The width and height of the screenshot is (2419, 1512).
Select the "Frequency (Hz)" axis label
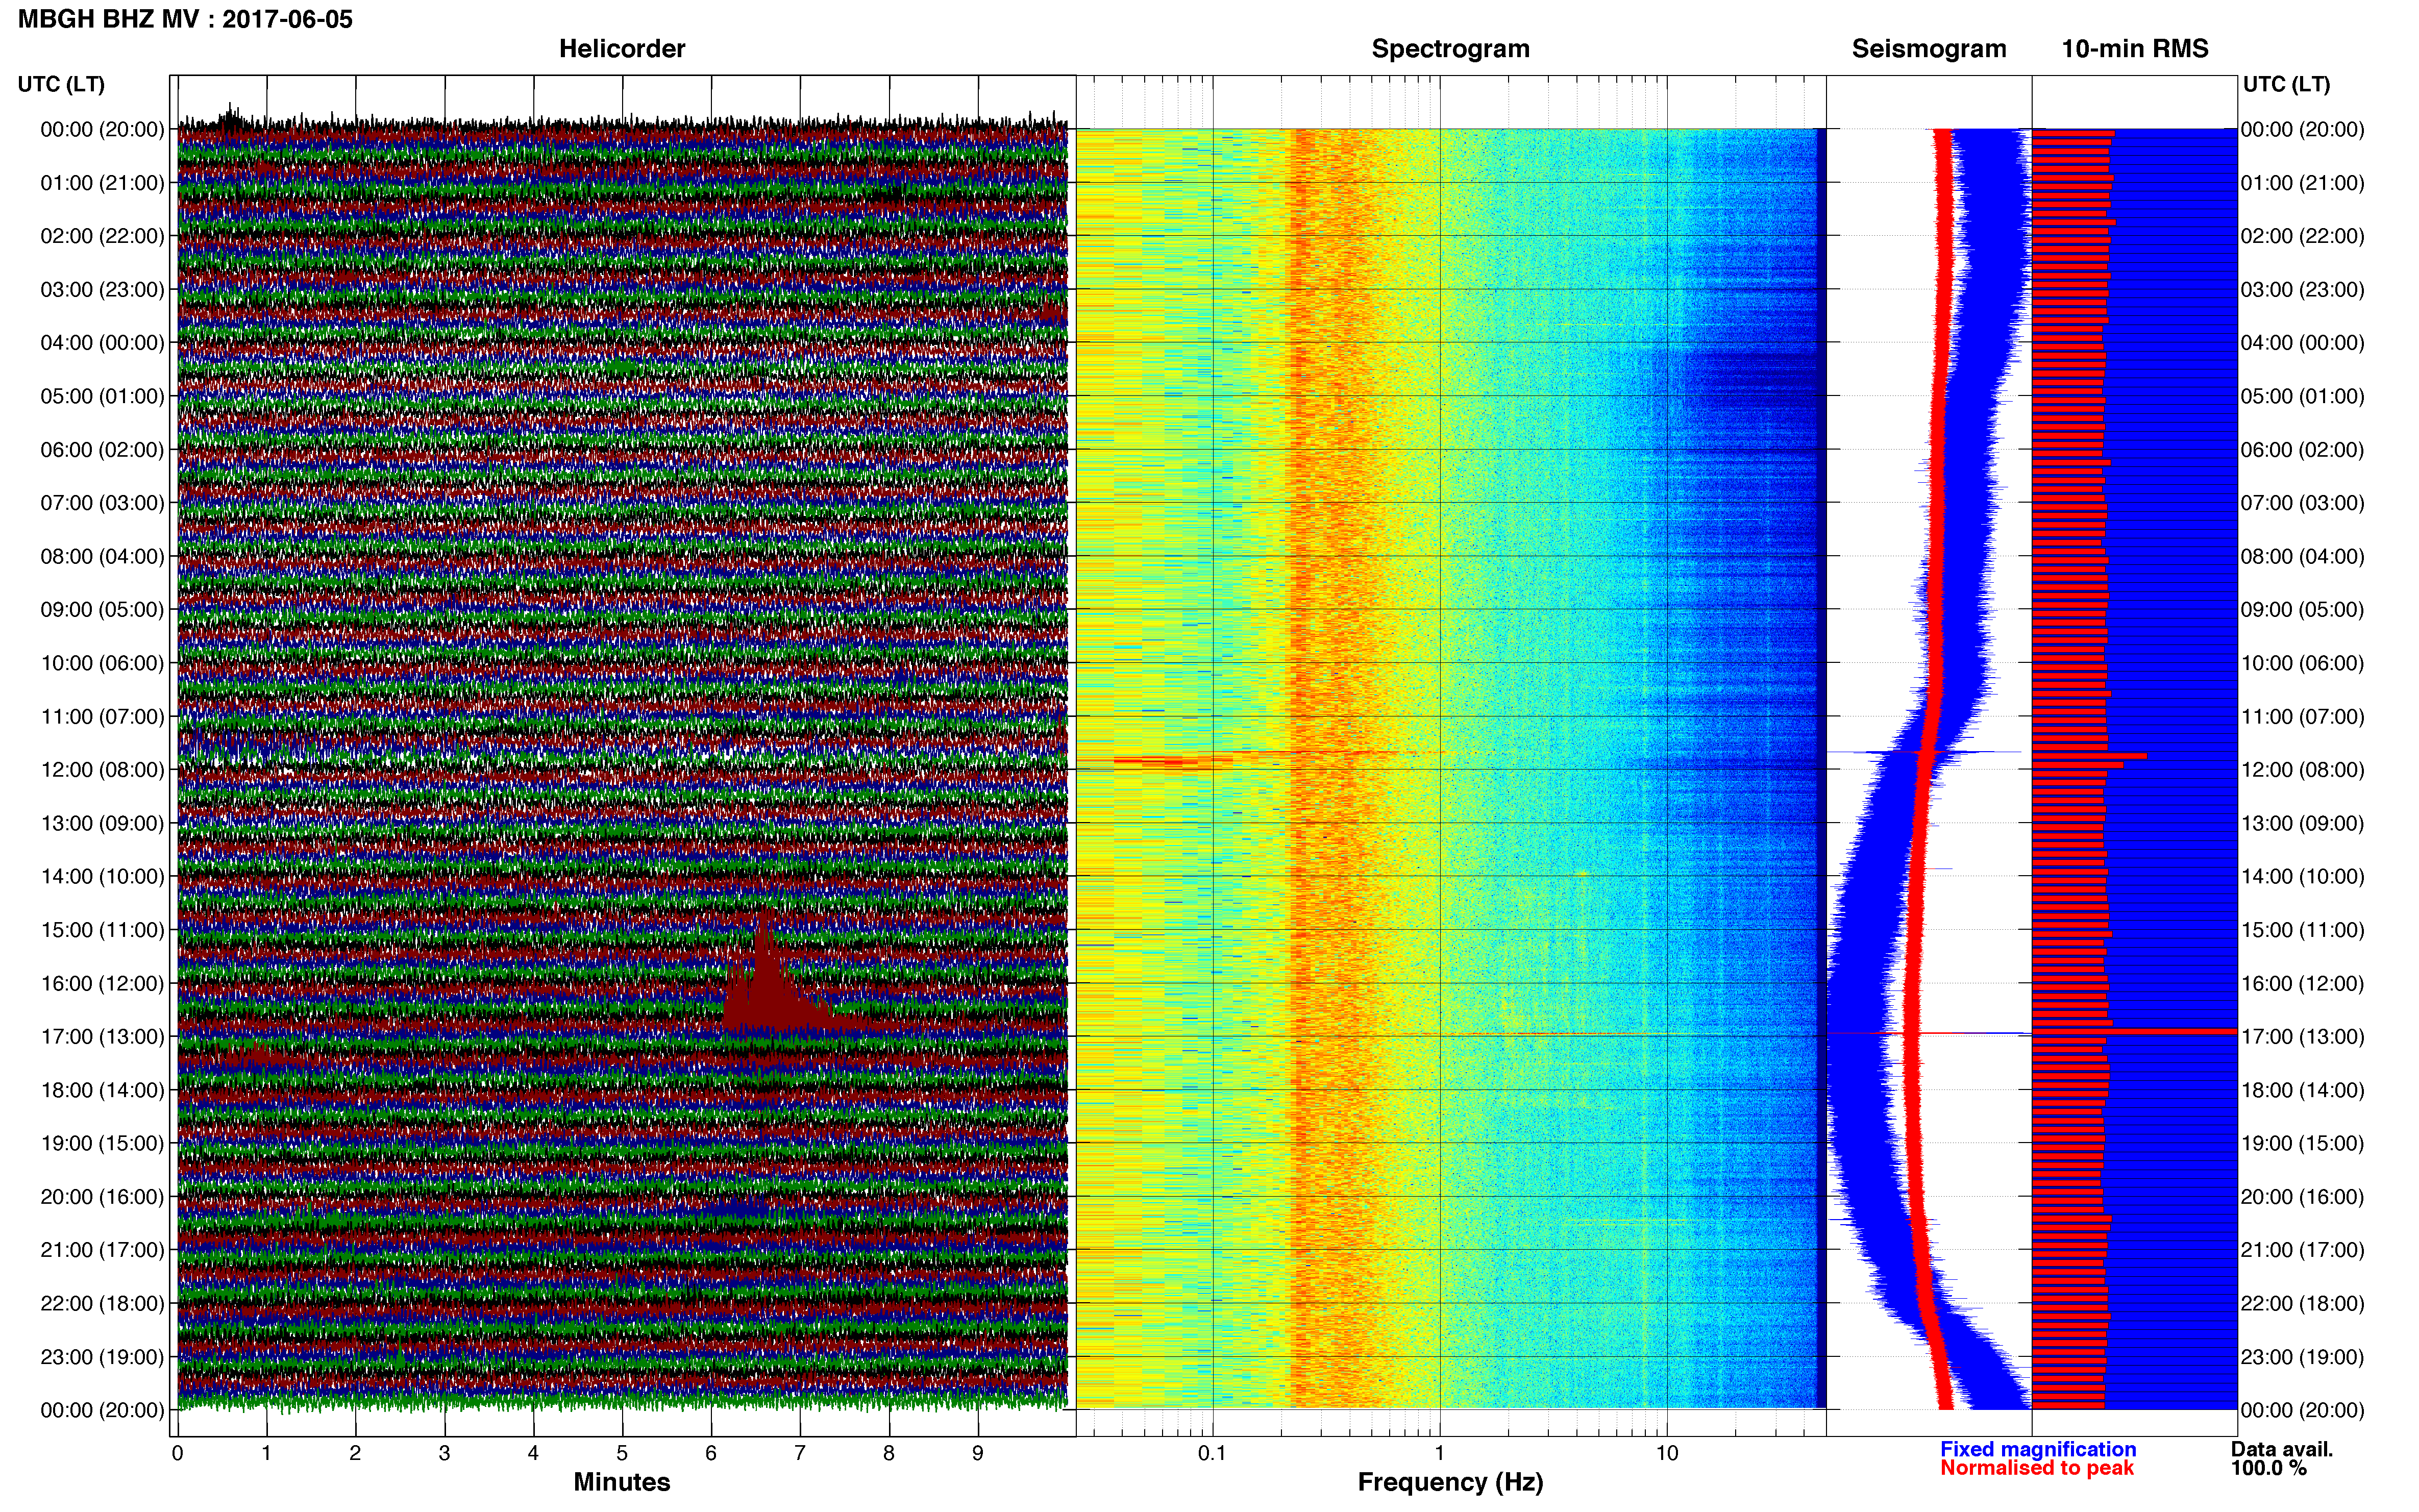tap(1450, 1482)
